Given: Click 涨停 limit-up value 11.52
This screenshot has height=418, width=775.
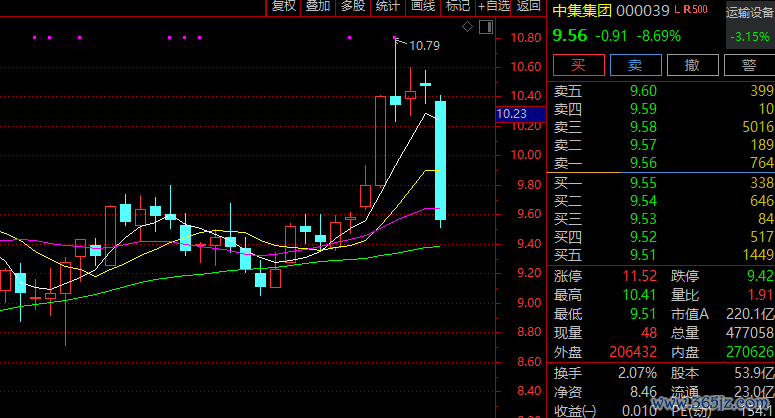Looking at the screenshot, I should [640, 276].
